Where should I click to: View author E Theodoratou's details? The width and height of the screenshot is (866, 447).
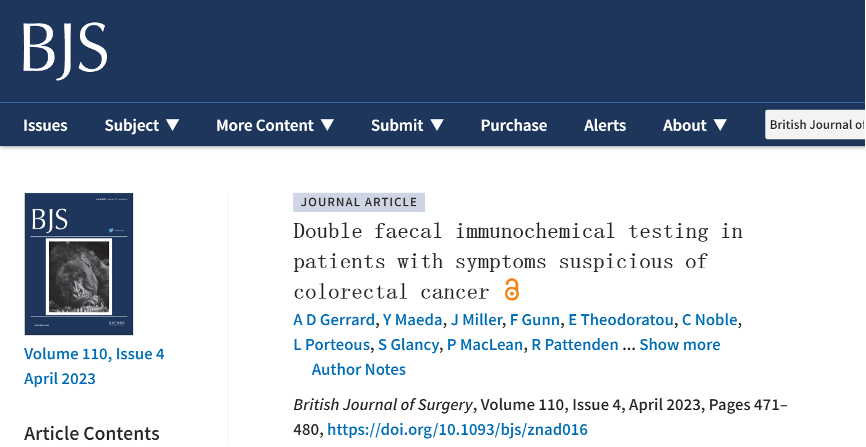point(621,320)
